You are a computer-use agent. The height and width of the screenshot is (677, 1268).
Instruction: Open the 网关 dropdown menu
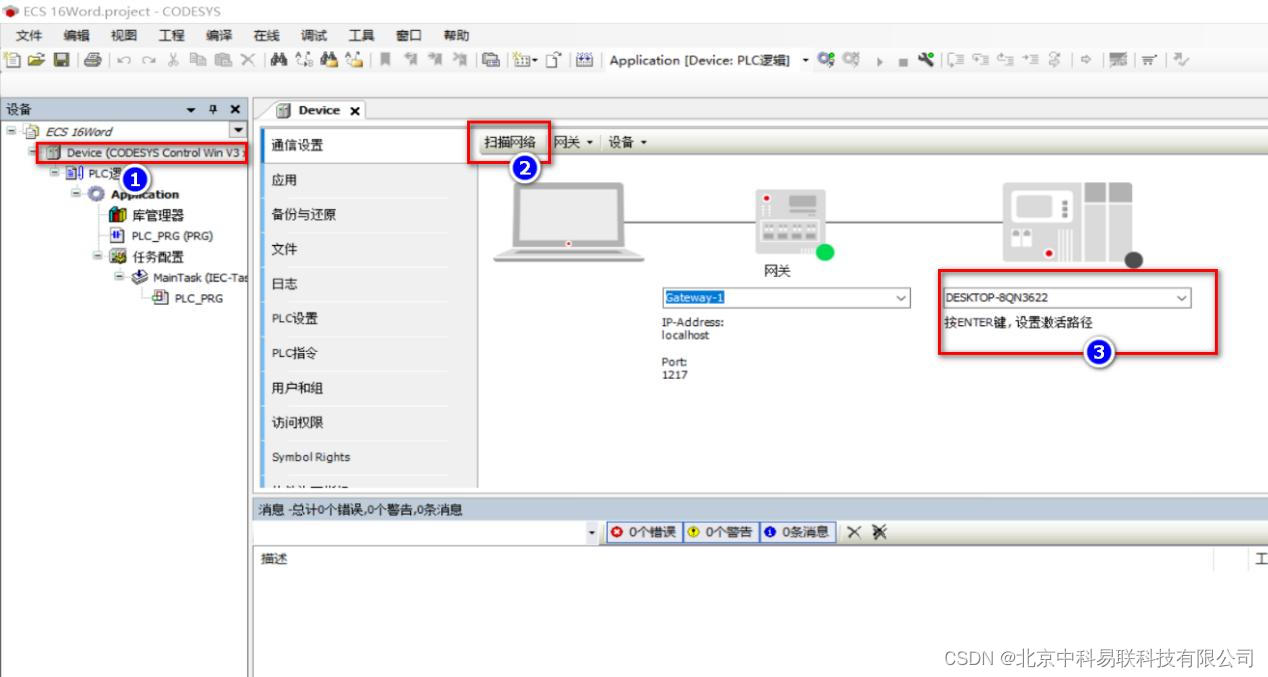tap(574, 142)
